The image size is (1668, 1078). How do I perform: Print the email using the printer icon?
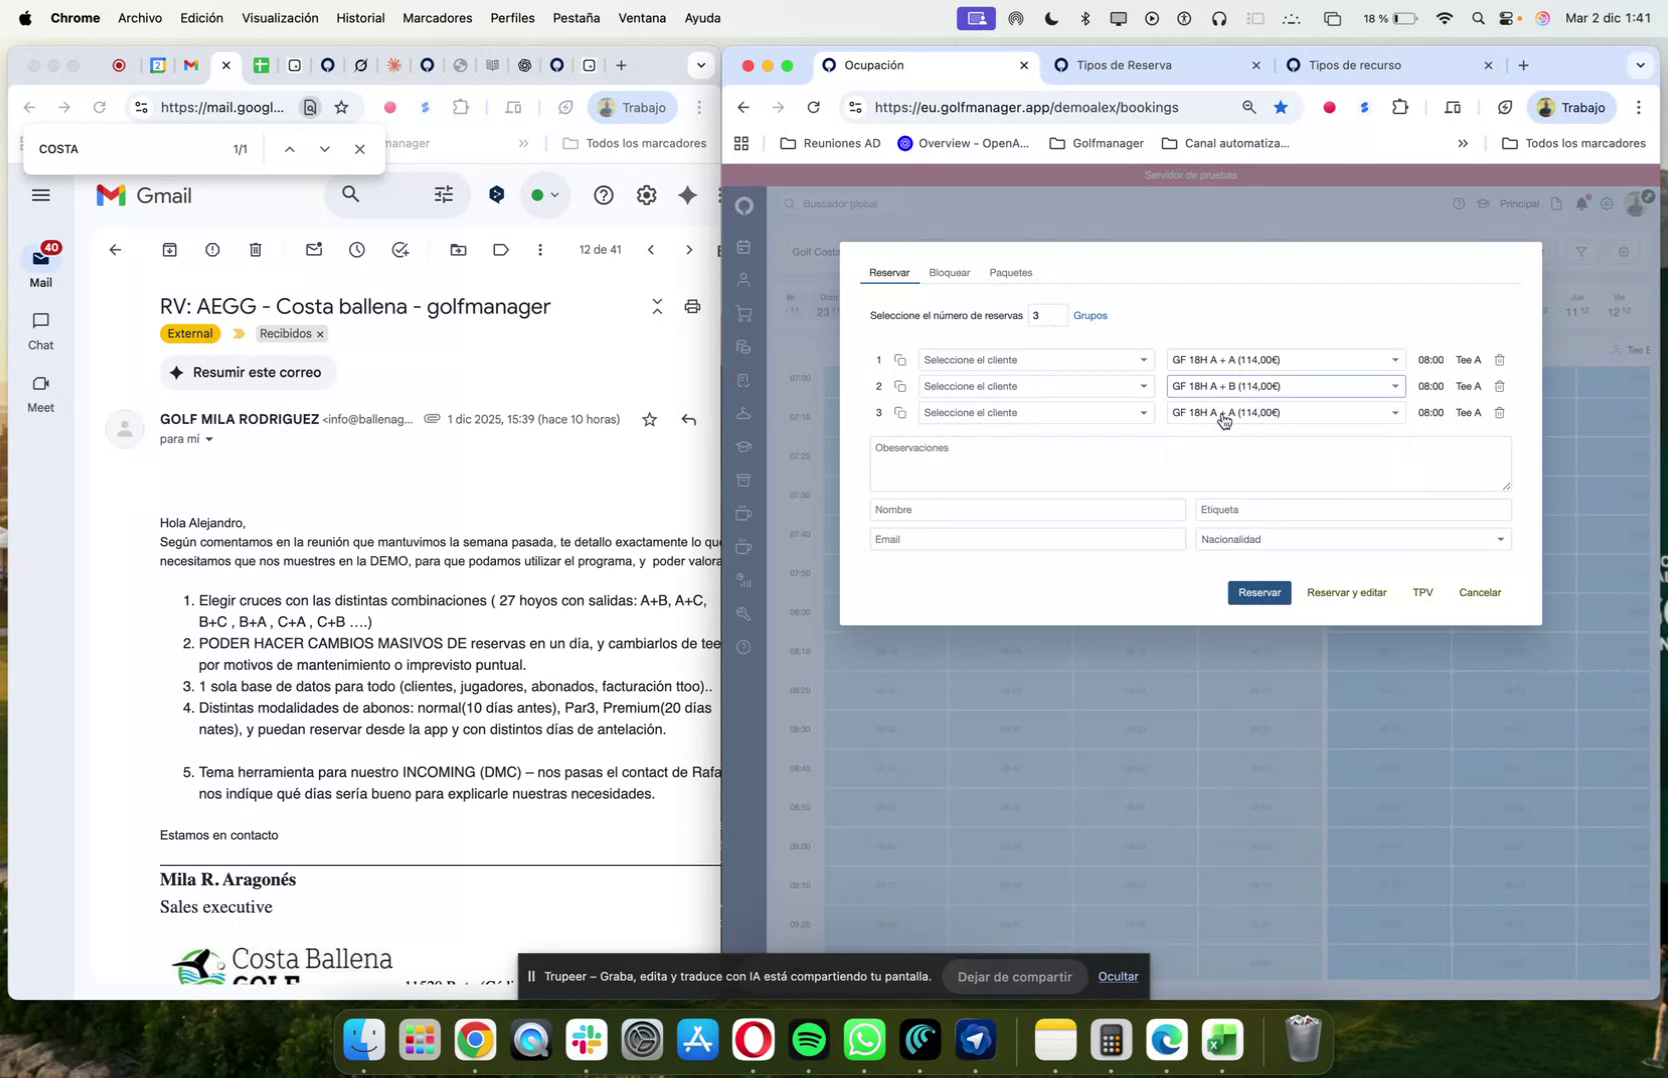tap(692, 307)
